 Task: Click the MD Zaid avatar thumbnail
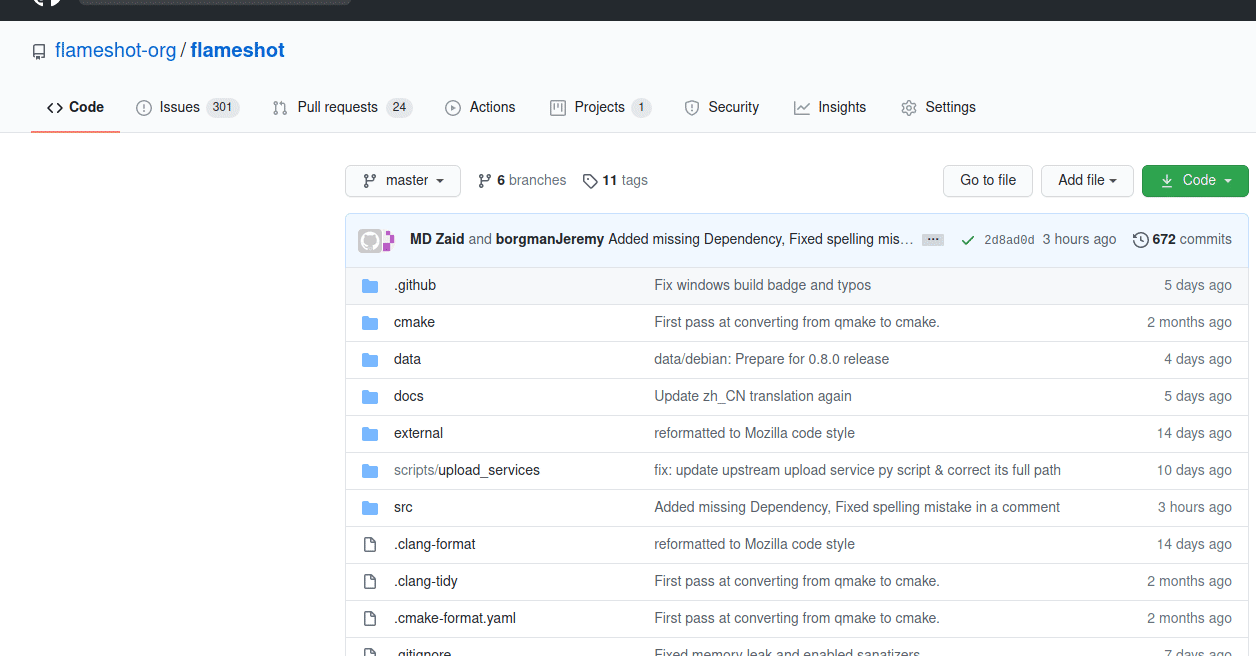click(370, 240)
